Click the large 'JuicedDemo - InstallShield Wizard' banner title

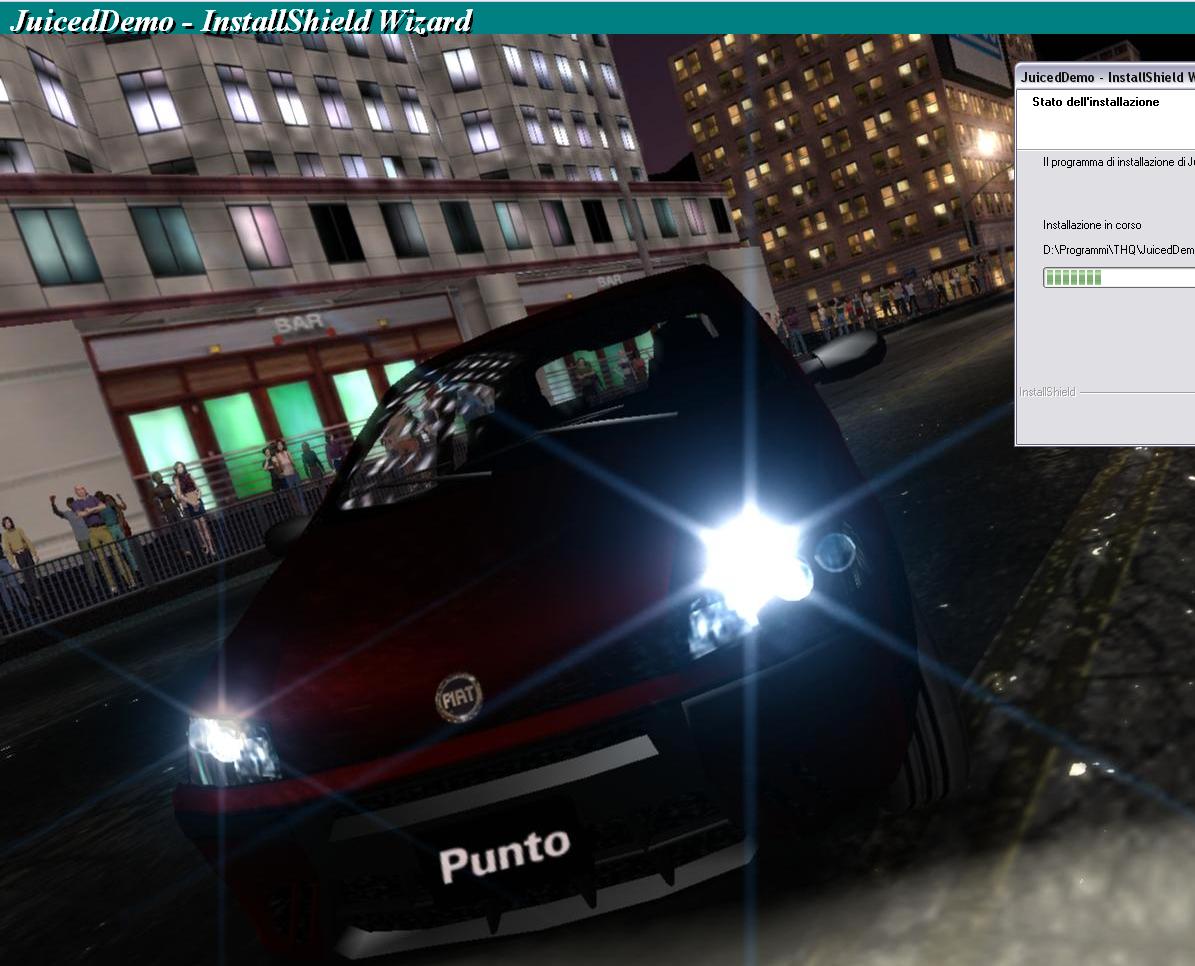241,21
